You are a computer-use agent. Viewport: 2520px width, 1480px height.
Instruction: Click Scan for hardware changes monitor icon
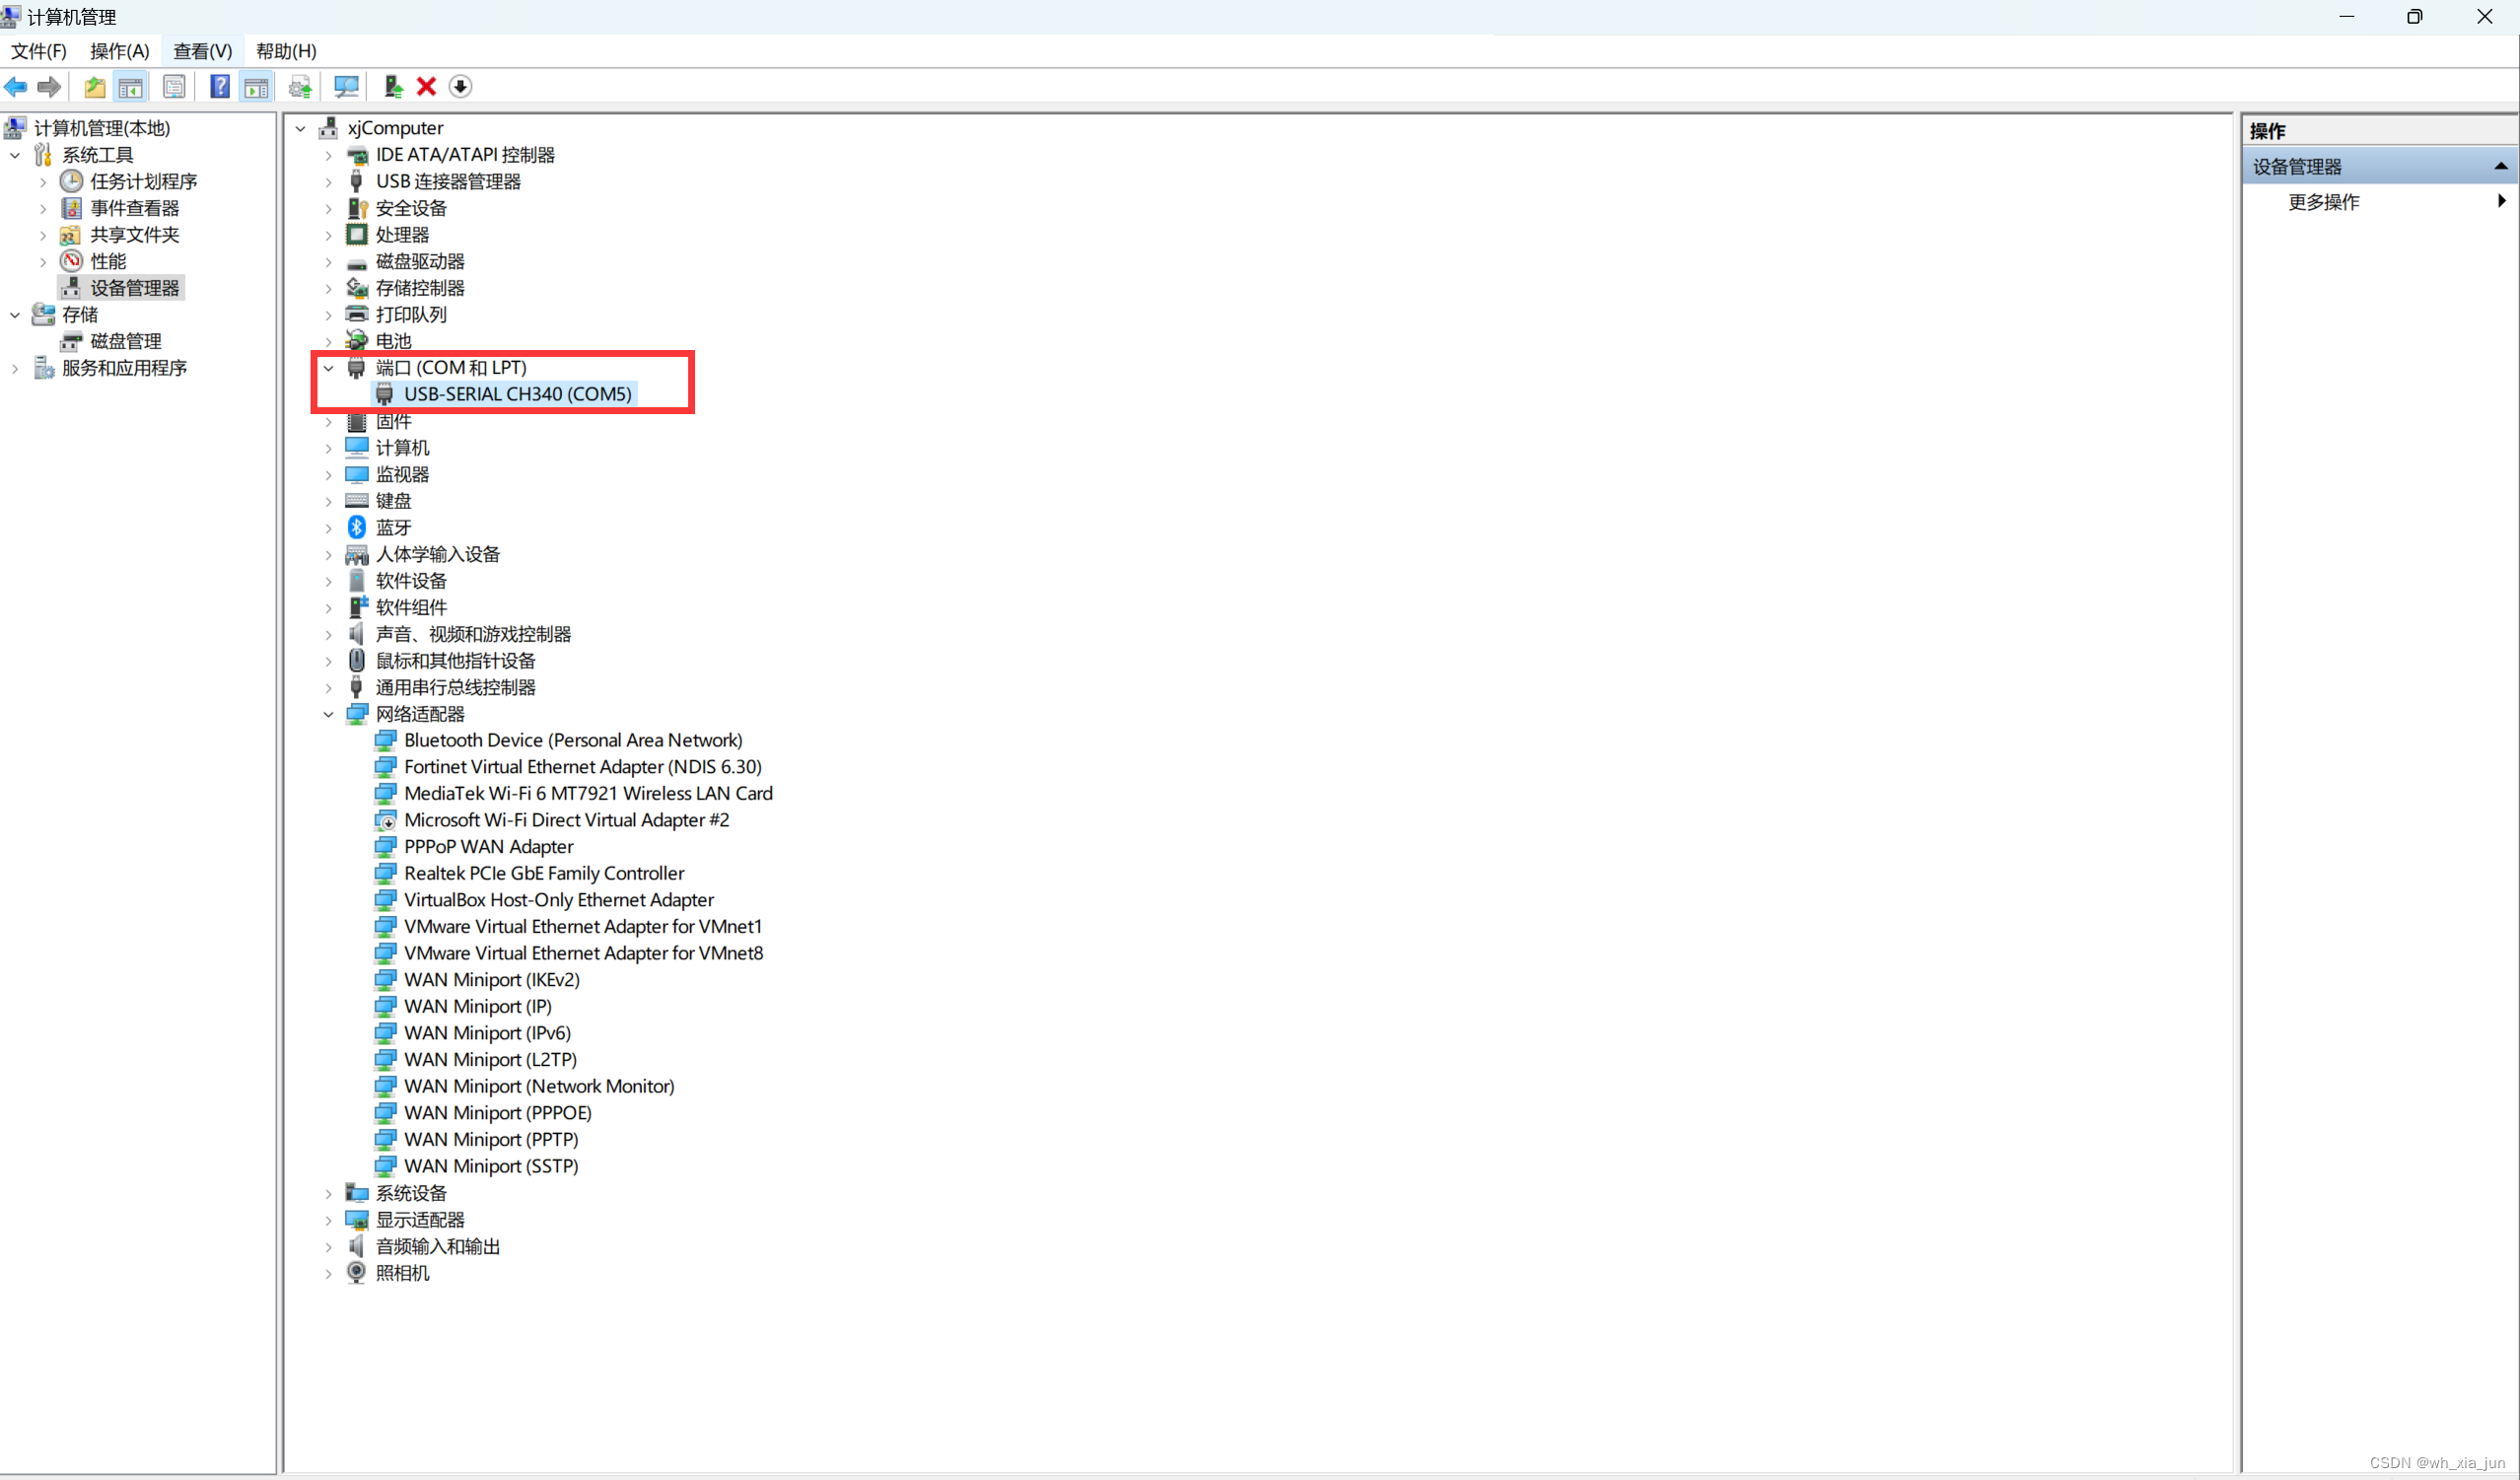tap(346, 87)
